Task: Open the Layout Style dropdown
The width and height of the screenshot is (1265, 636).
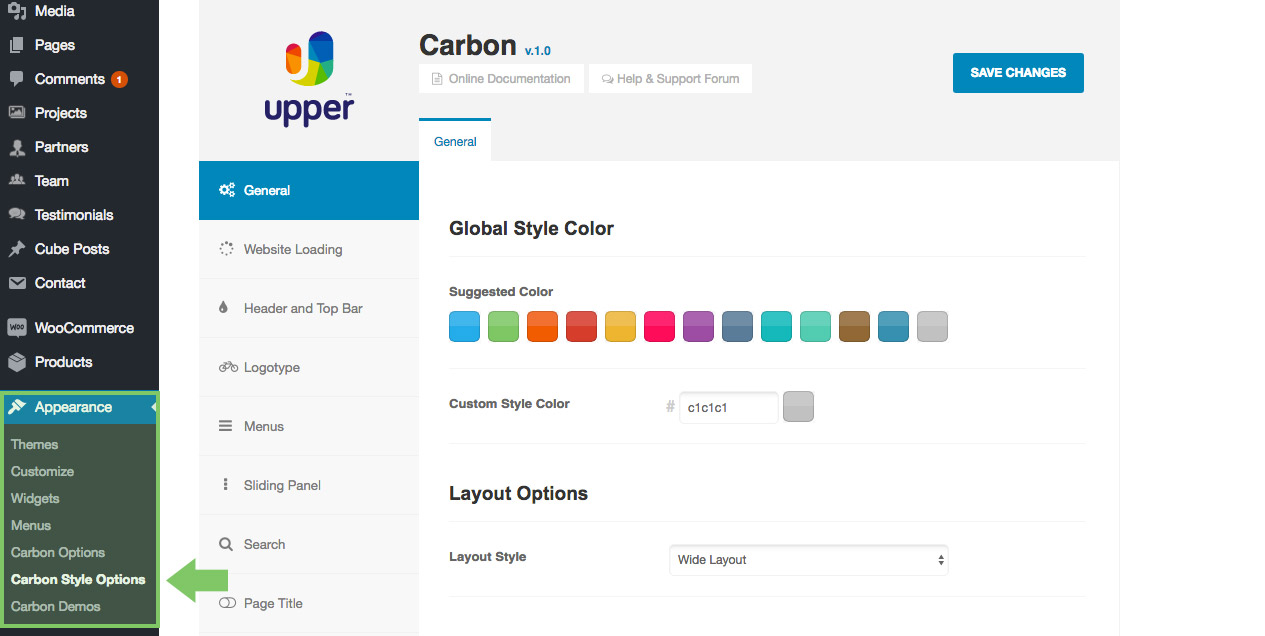Action: pos(808,560)
